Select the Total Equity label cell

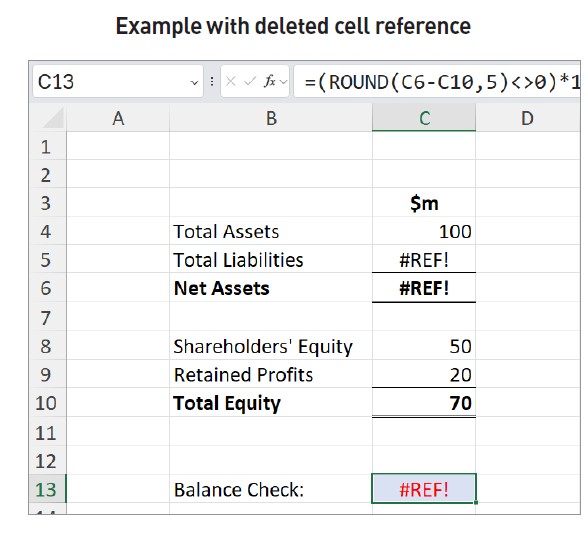271,403
